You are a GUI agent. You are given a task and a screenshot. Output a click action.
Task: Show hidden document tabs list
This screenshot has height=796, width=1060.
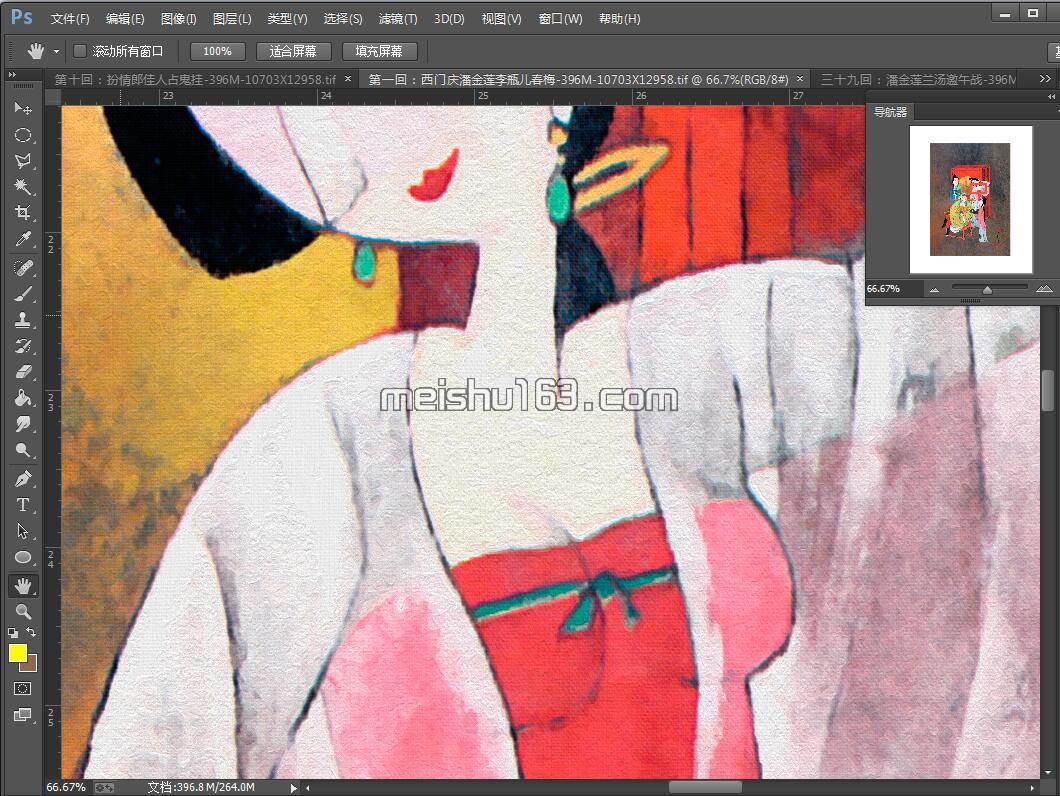coord(1045,79)
